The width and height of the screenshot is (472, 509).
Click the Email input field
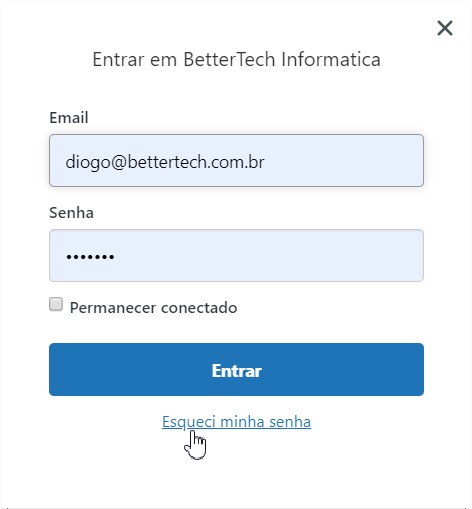(x=236, y=161)
